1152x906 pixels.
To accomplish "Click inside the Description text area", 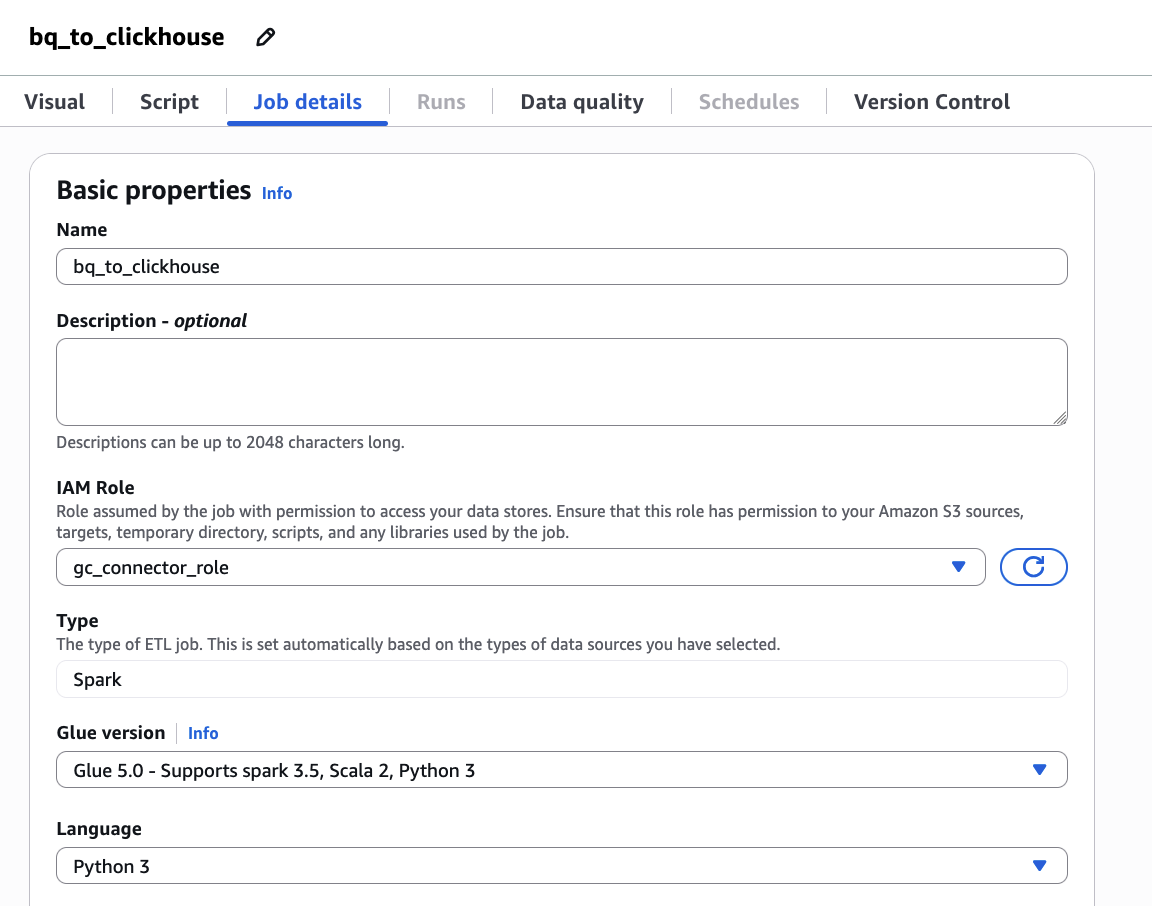I will [x=561, y=382].
